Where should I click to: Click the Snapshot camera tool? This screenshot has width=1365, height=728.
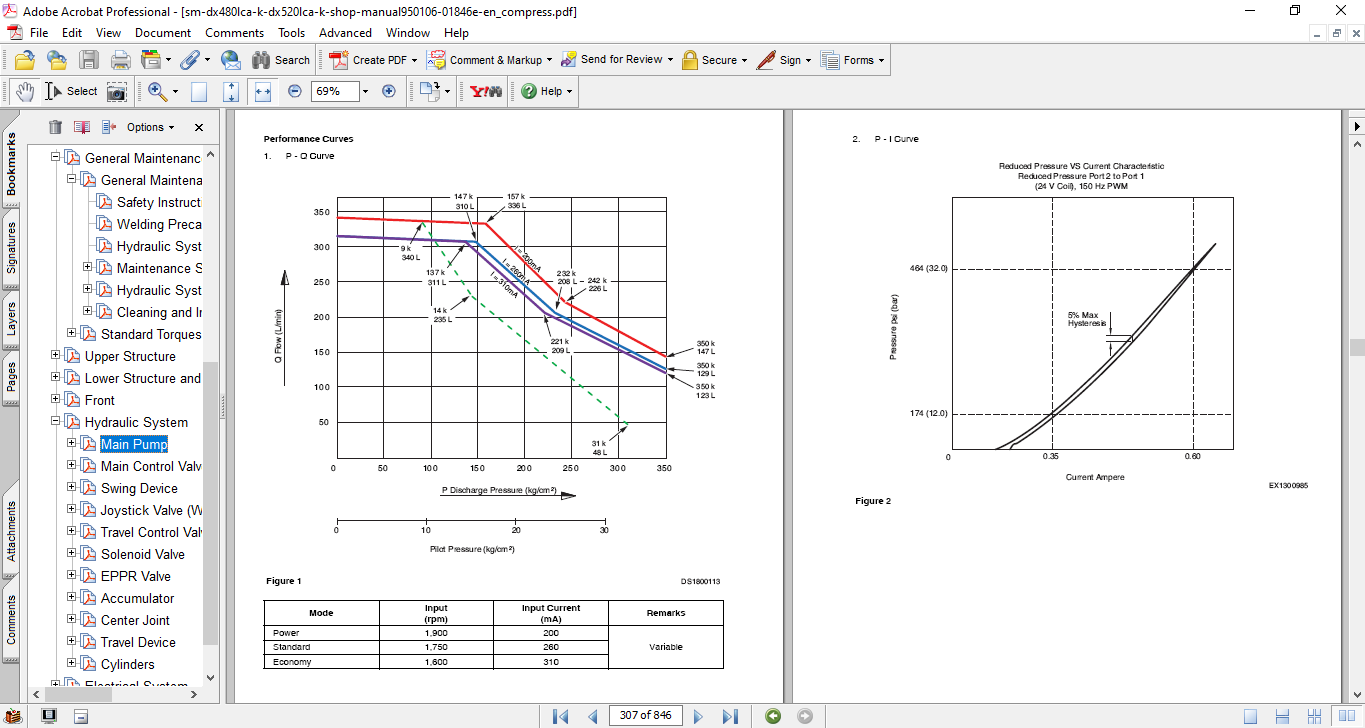tap(117, 91)
